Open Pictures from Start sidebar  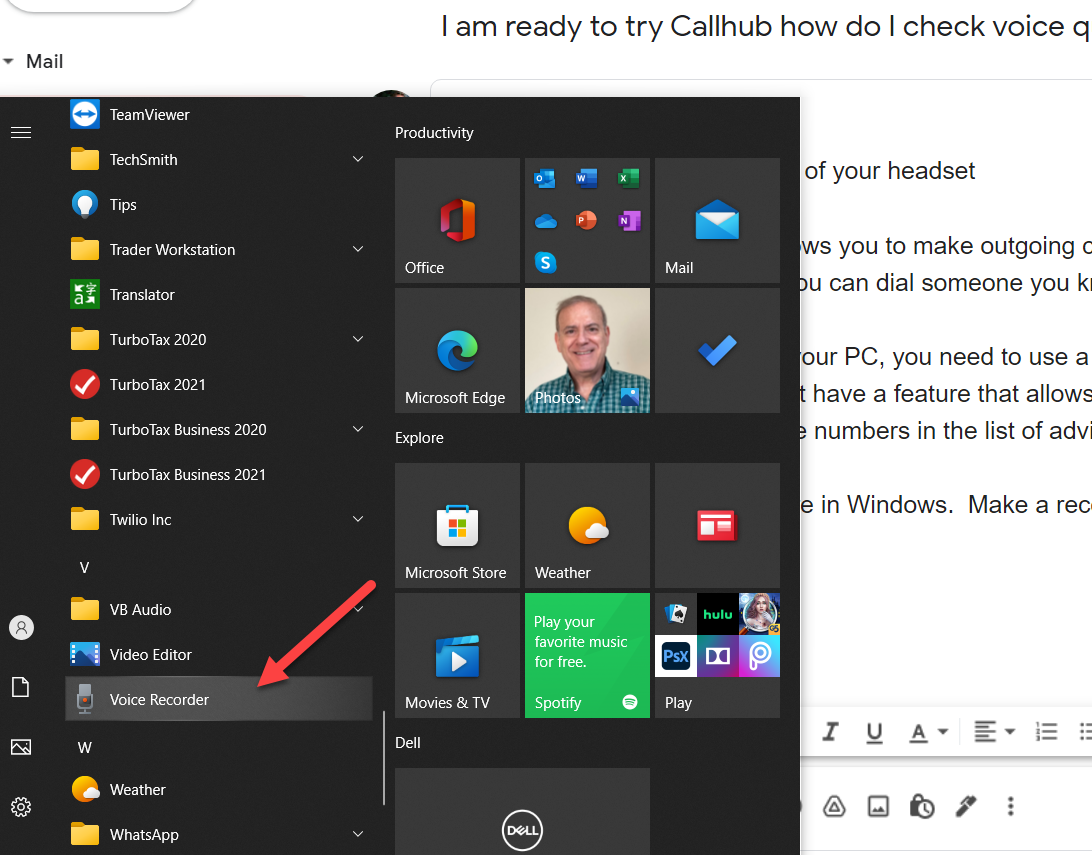click(21, 747)
